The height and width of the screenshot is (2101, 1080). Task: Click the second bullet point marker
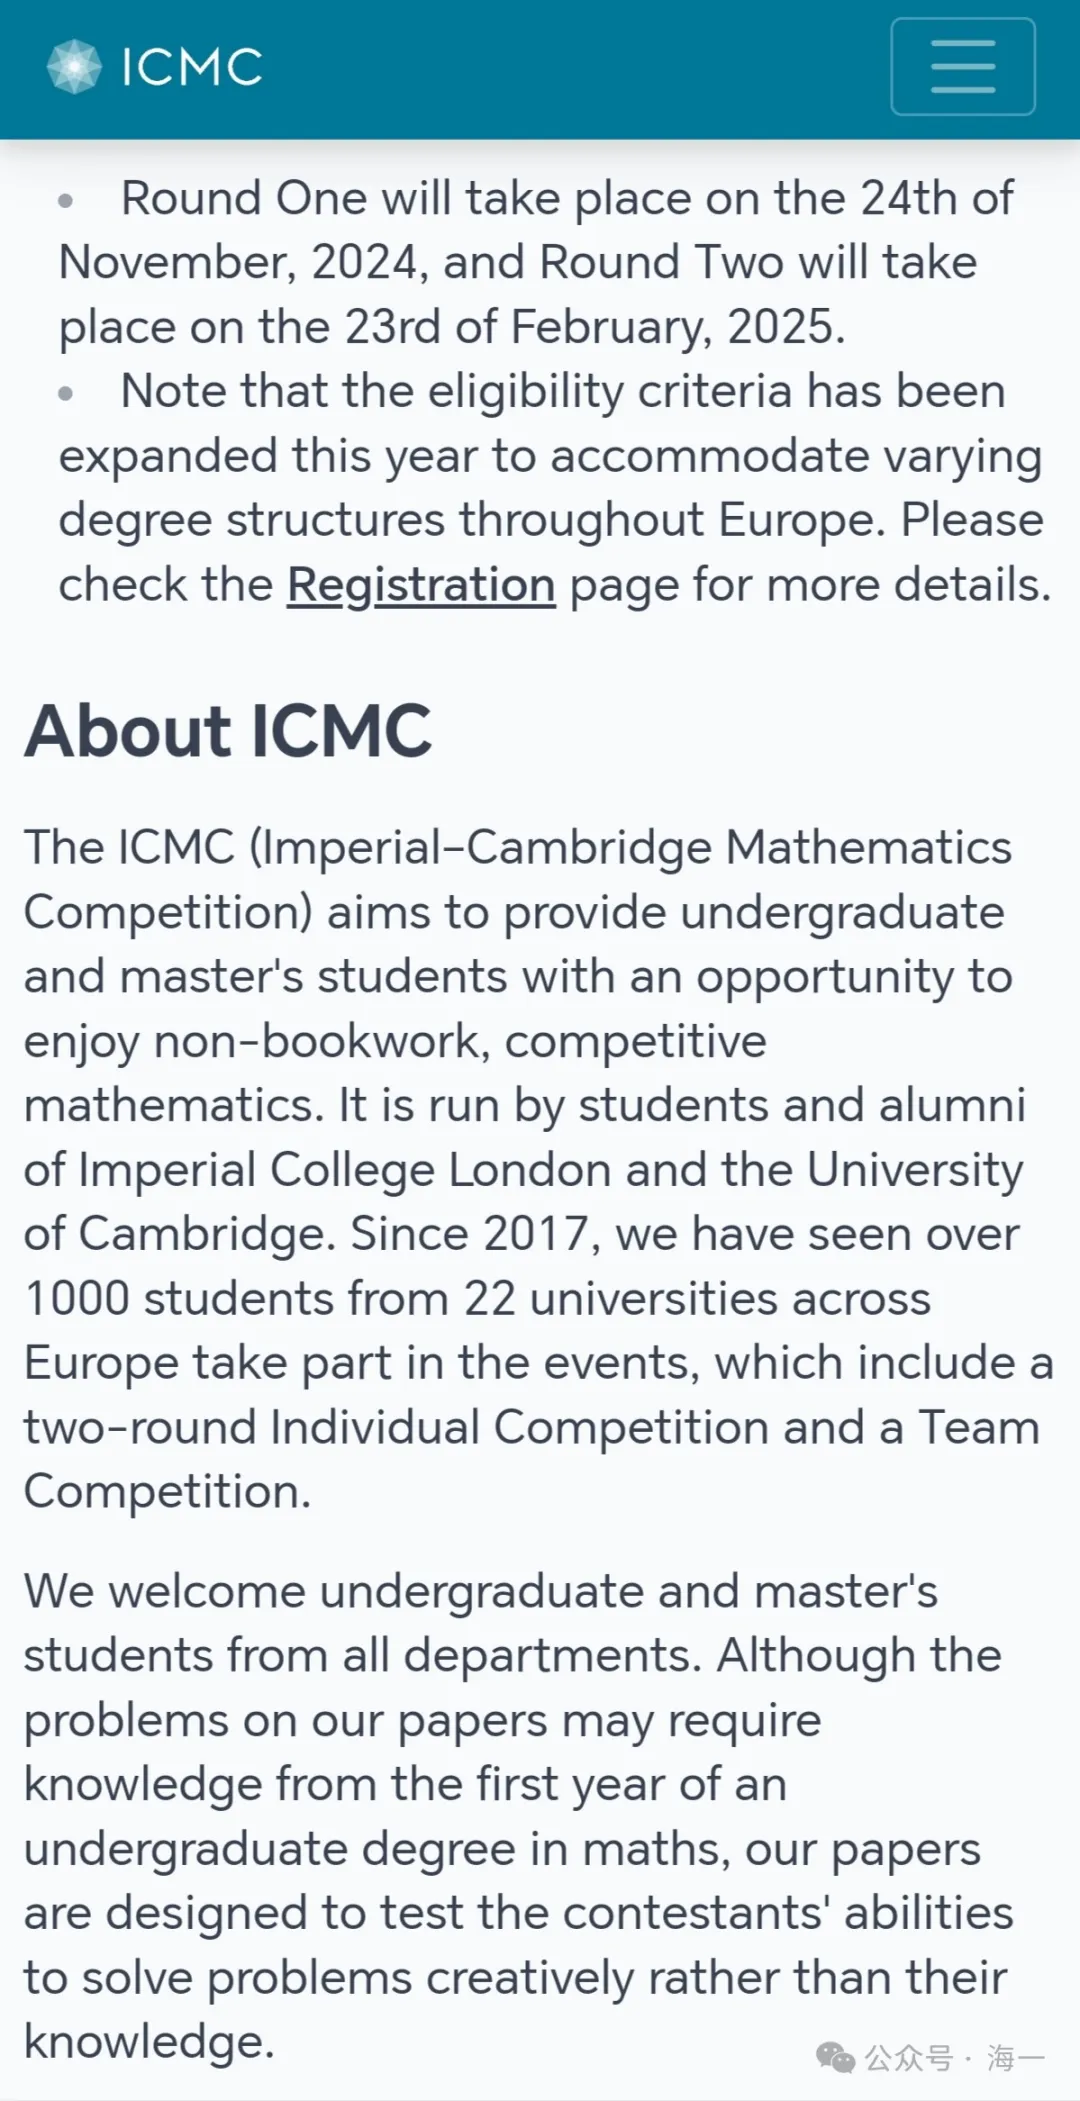(x=66, y=393)
